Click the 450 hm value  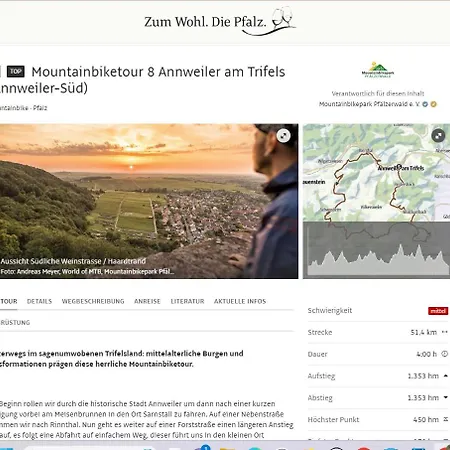click(x=426, y=419)
